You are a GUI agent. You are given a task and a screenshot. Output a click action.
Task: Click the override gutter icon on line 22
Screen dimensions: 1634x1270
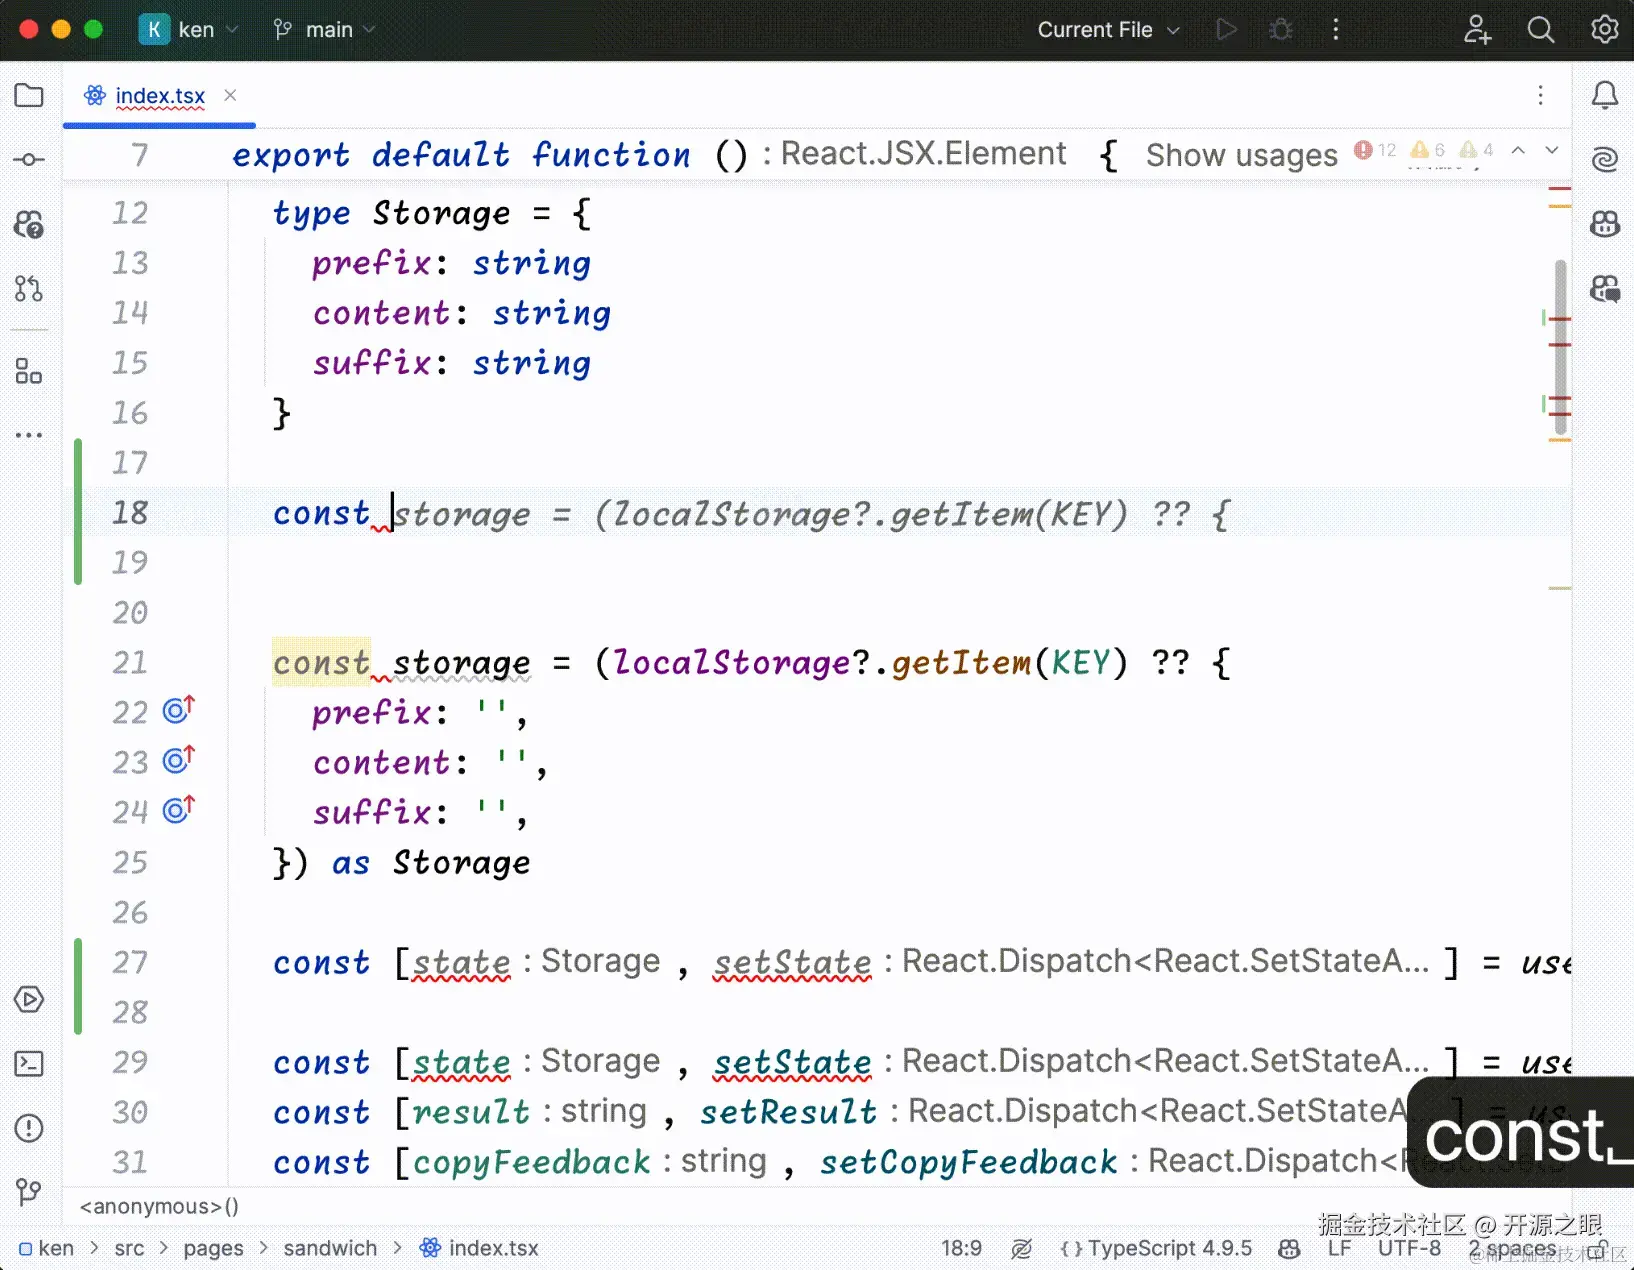click(x=179, y=710)
